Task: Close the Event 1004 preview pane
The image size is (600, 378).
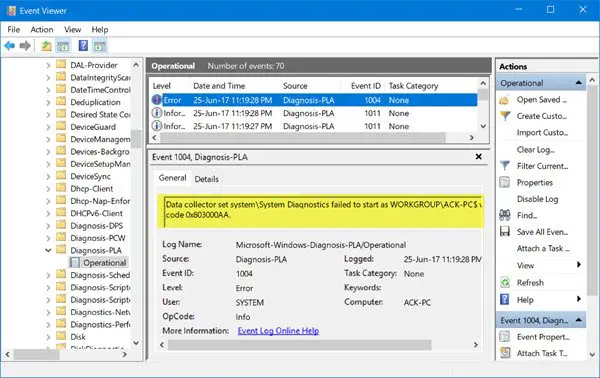Action: click(x=478, y=156)
